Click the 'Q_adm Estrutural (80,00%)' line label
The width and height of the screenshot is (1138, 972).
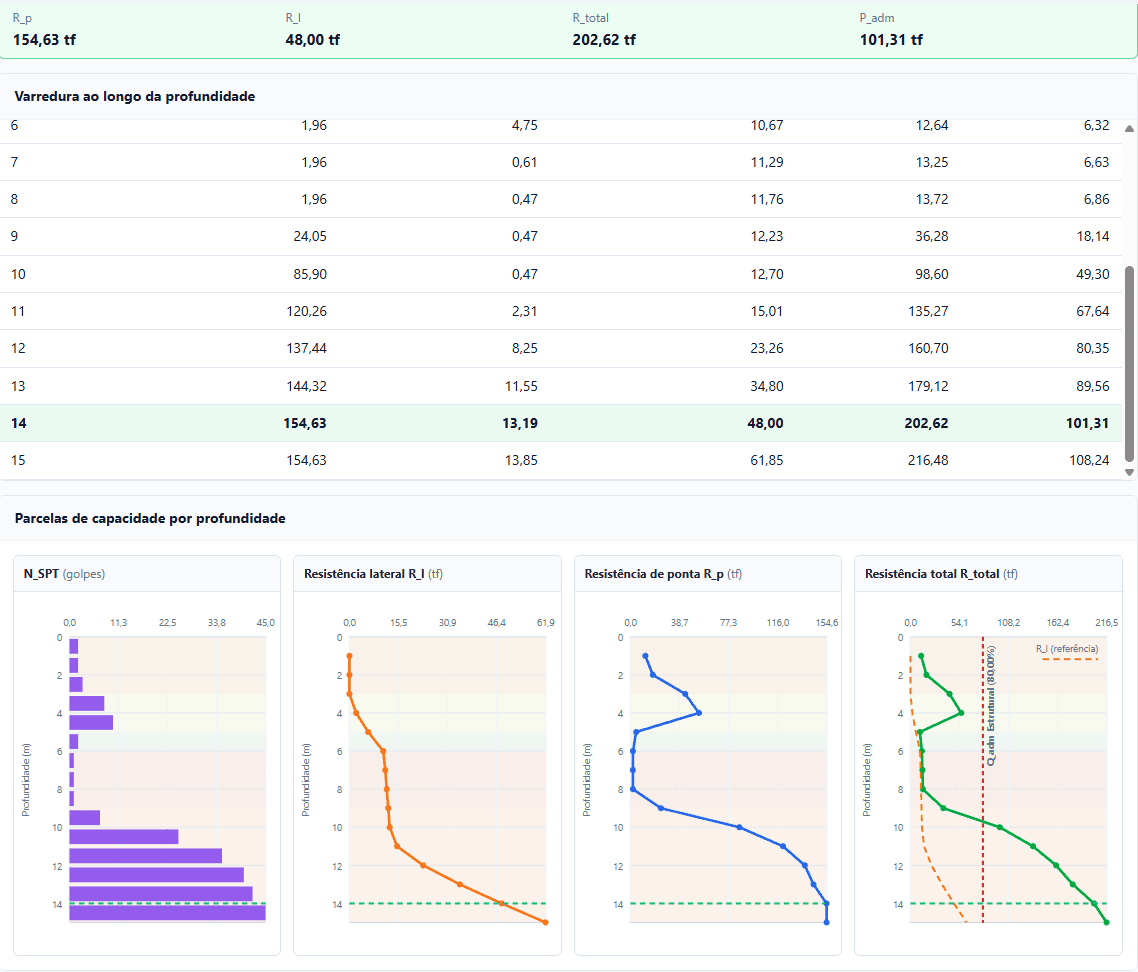click(x=991, y=706)
